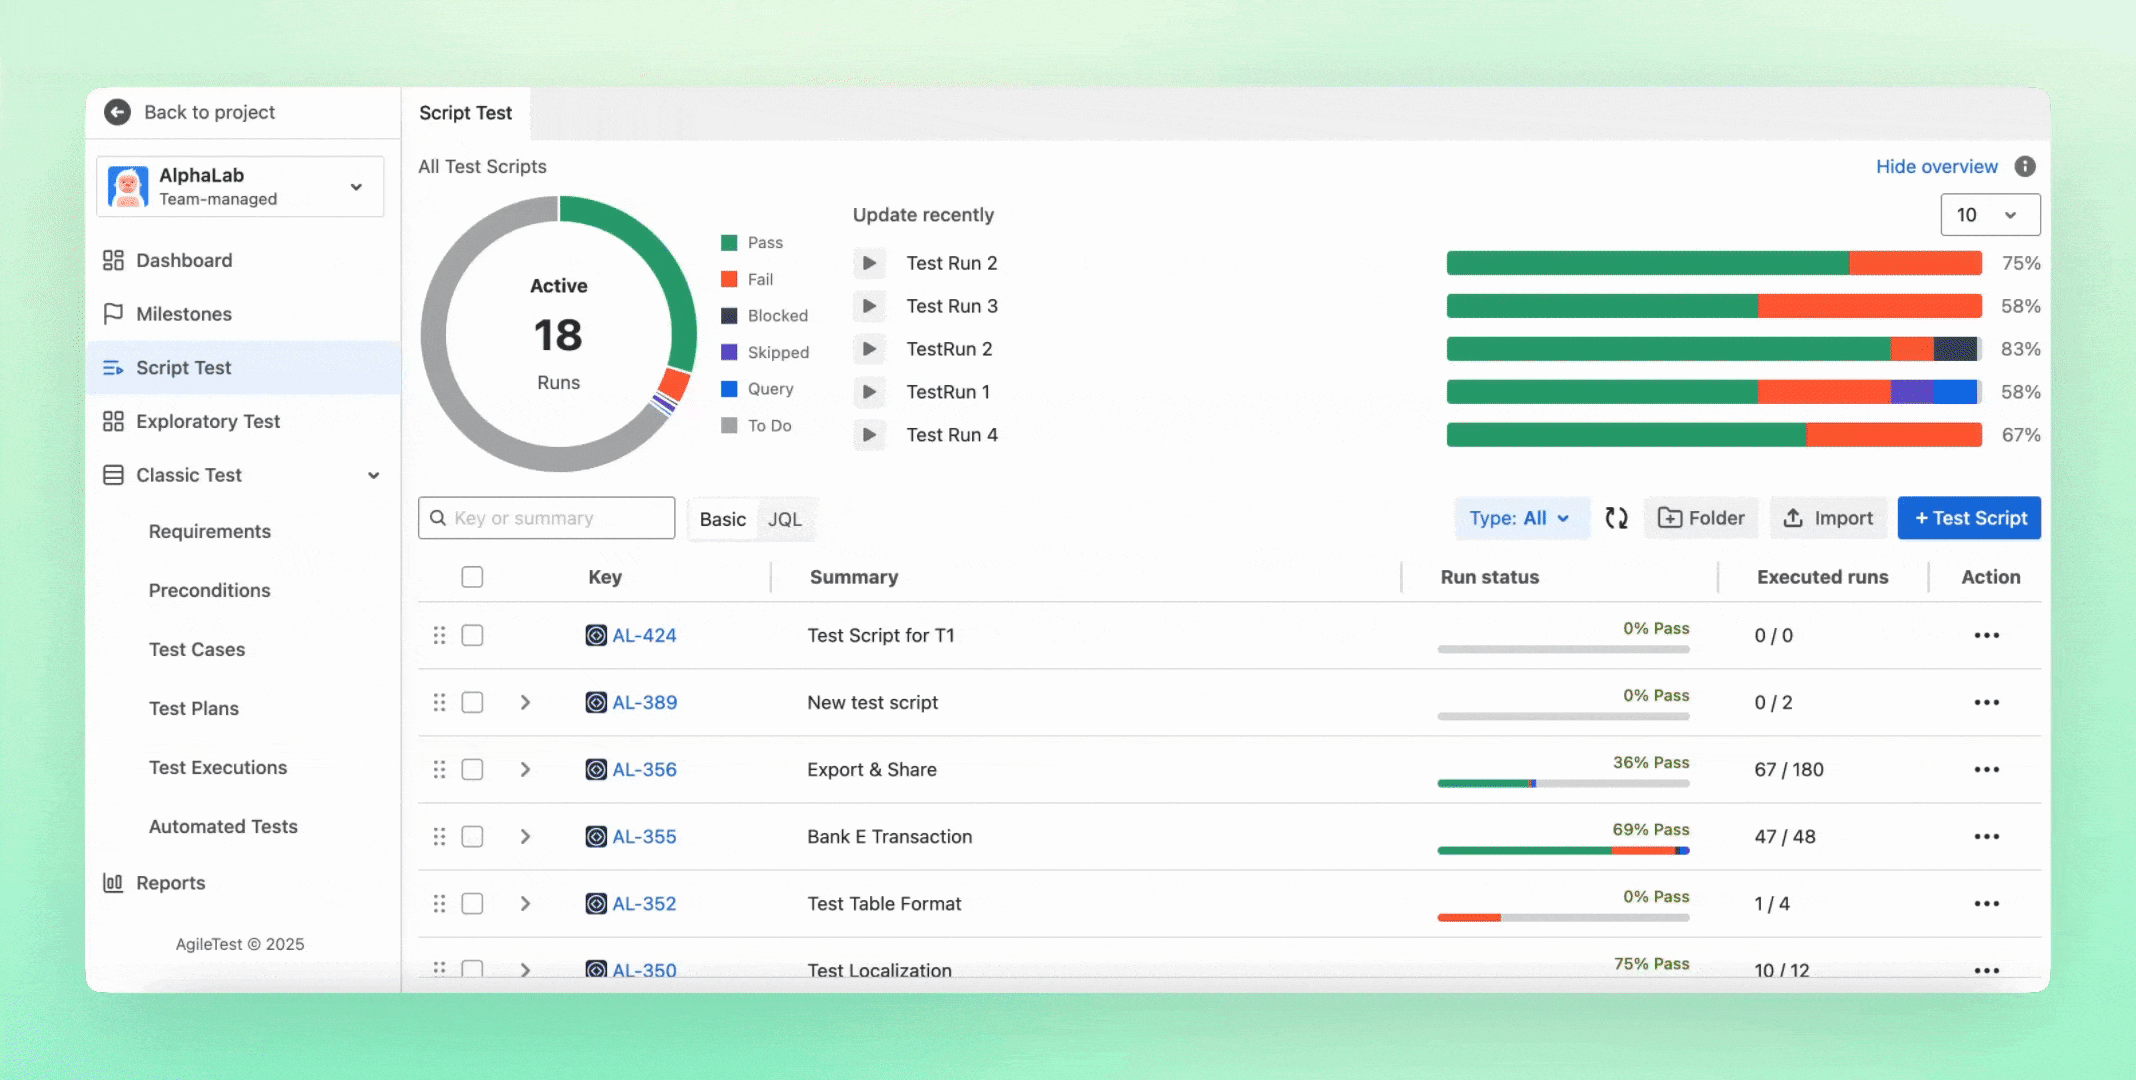Click drag handle icon on AL-389 row

pyautogui.click(x=439, y=703)
